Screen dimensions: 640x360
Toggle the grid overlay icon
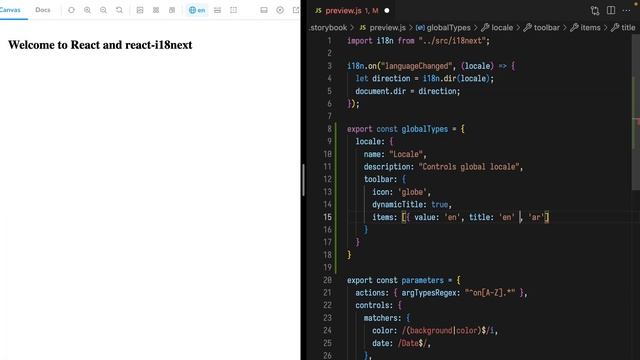click(156, 10)
